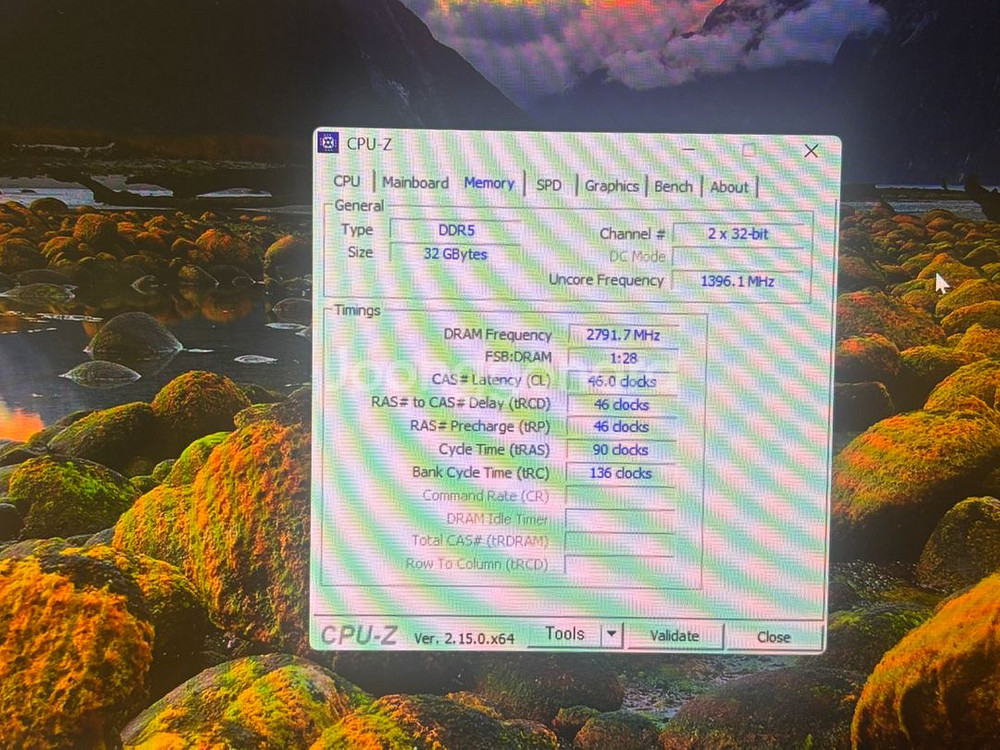Image resolution: width=1000 pixels, height=750 pixels.
Task: Click the empty Row To Column field
Action: pyautogui.click(x=619, y=565)
